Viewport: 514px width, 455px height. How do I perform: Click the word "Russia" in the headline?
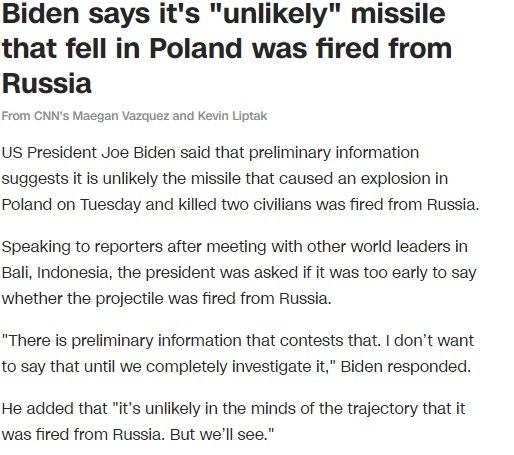[x=47, y=83]
